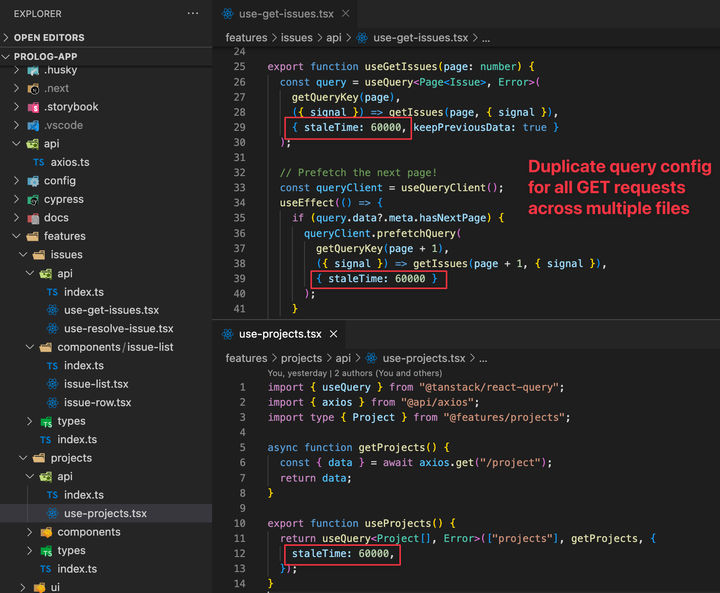Click the React icon beside issue-list.tsx
The image size is (720, 593).
point(54,384)
